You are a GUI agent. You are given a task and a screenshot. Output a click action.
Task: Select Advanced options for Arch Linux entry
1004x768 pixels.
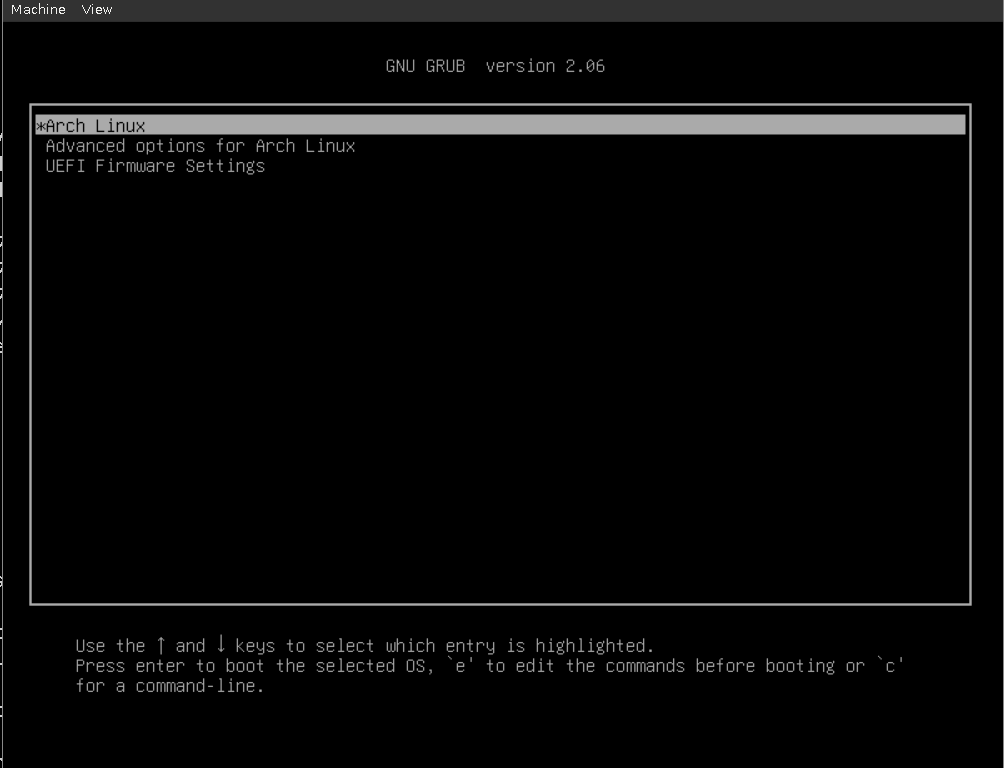tap(200, 146)
